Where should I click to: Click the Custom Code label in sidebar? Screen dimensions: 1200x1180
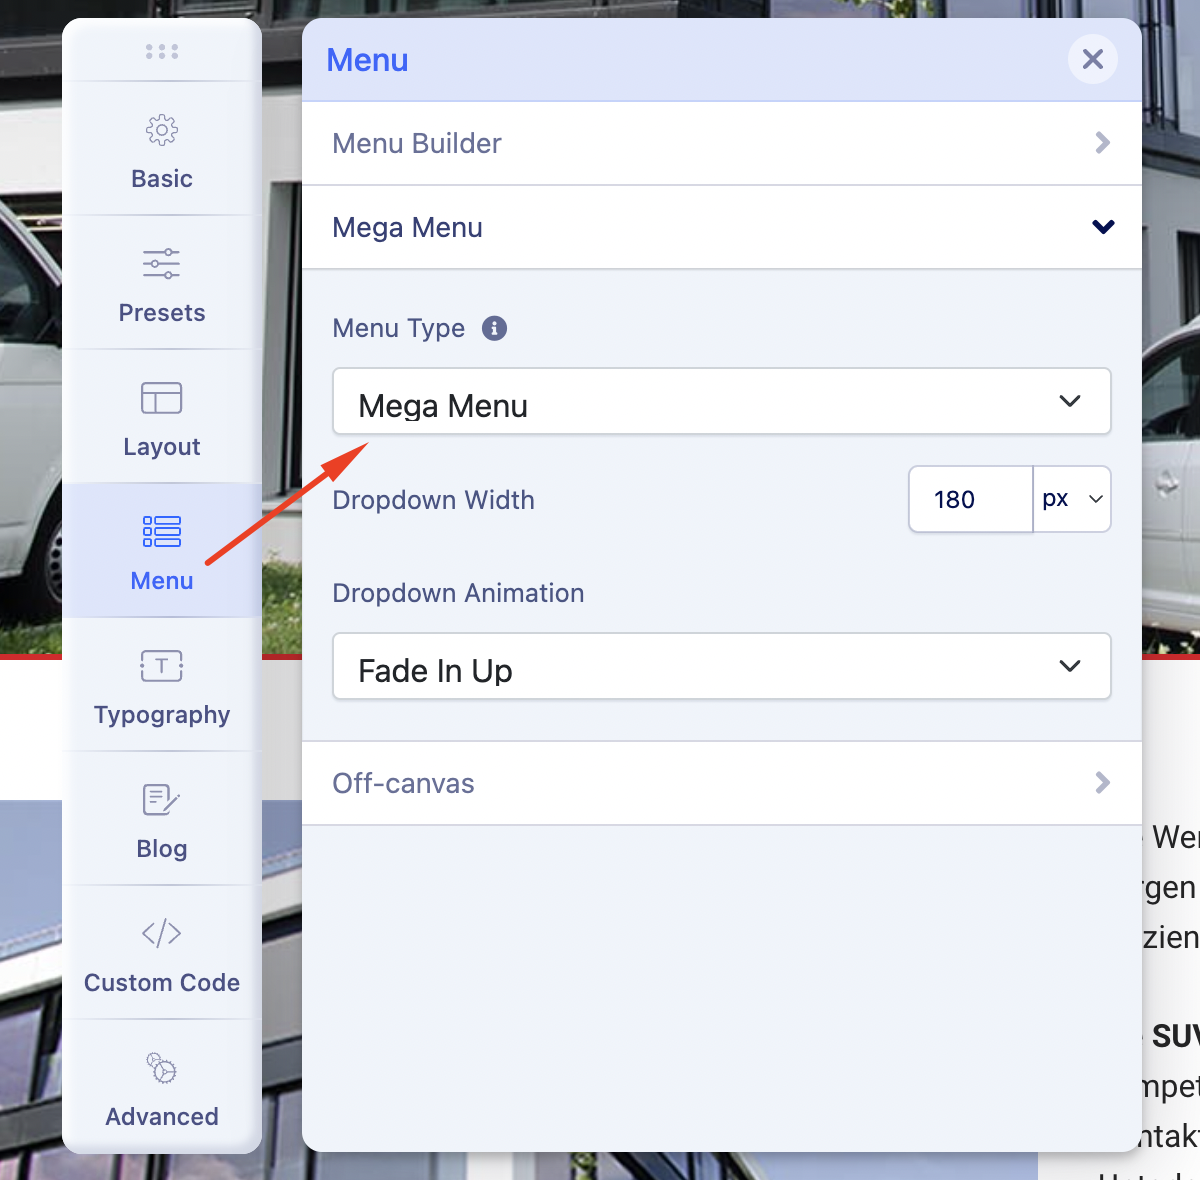162,983
